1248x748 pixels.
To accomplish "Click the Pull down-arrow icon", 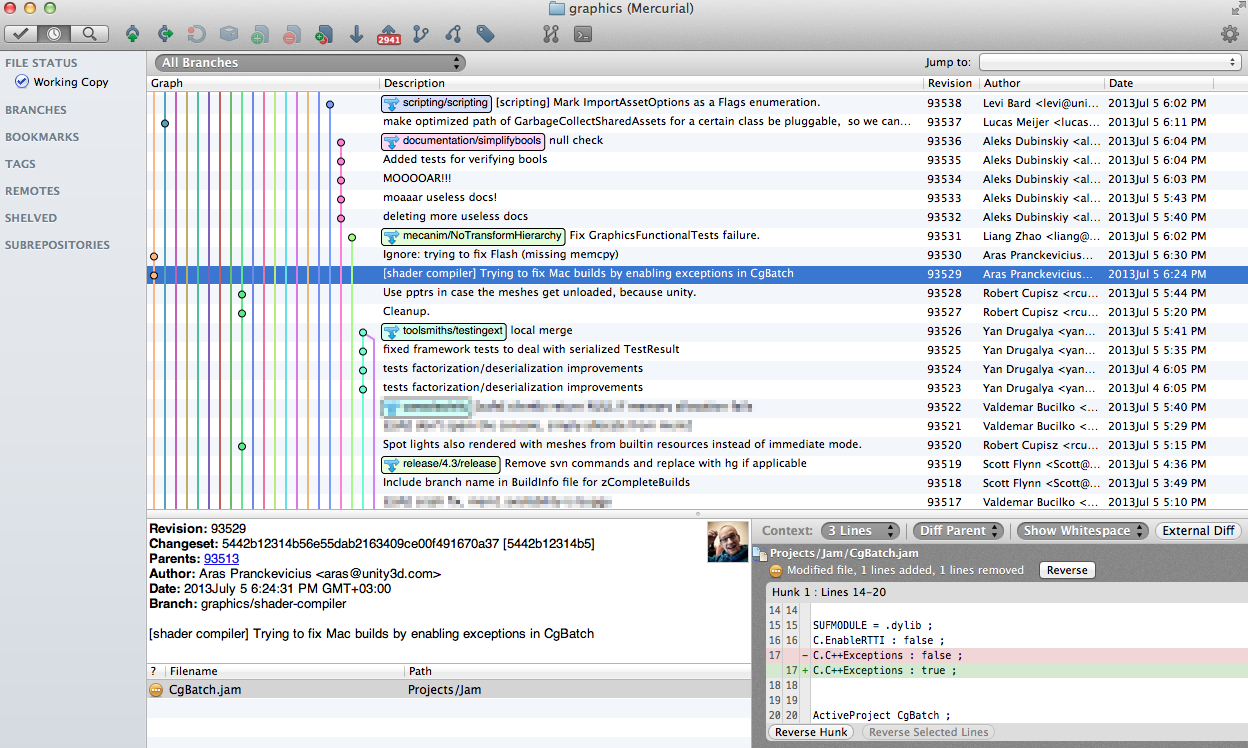I will click(356, 34).
